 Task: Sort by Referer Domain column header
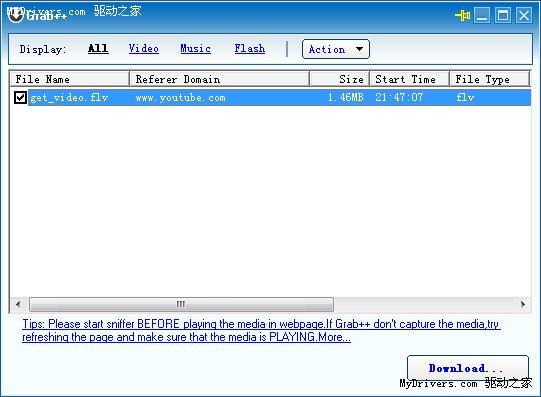coord(219,79)
